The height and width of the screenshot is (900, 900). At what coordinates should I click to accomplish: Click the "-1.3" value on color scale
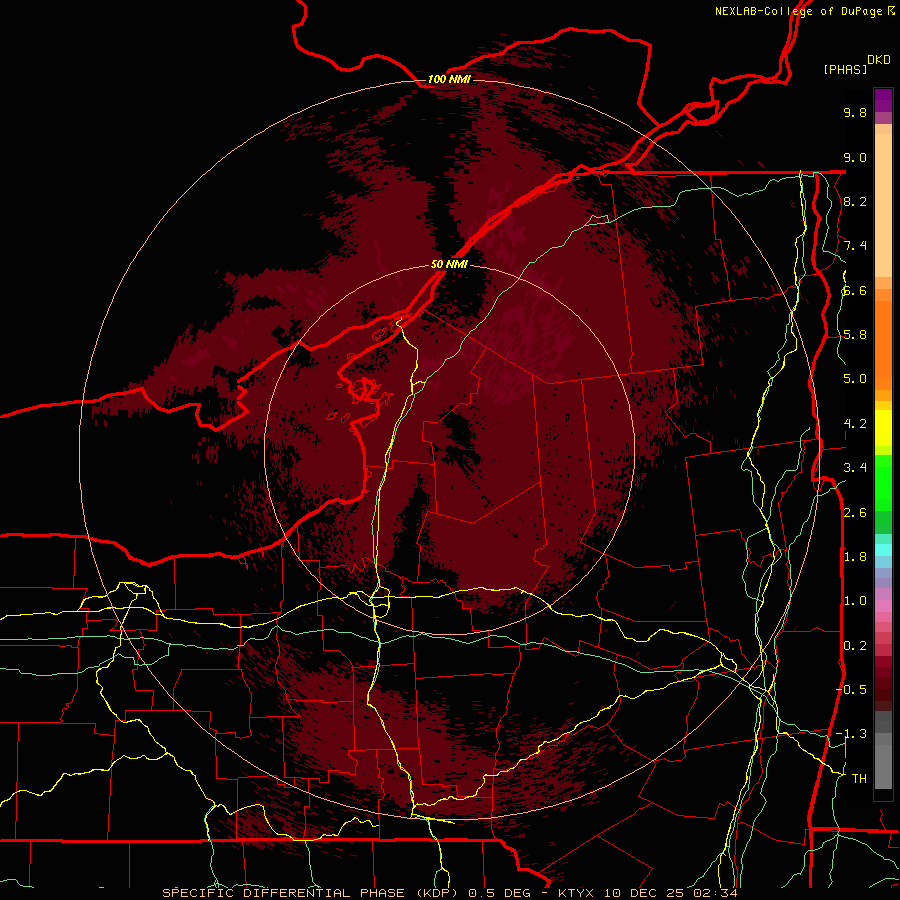[x=851, y=734]
